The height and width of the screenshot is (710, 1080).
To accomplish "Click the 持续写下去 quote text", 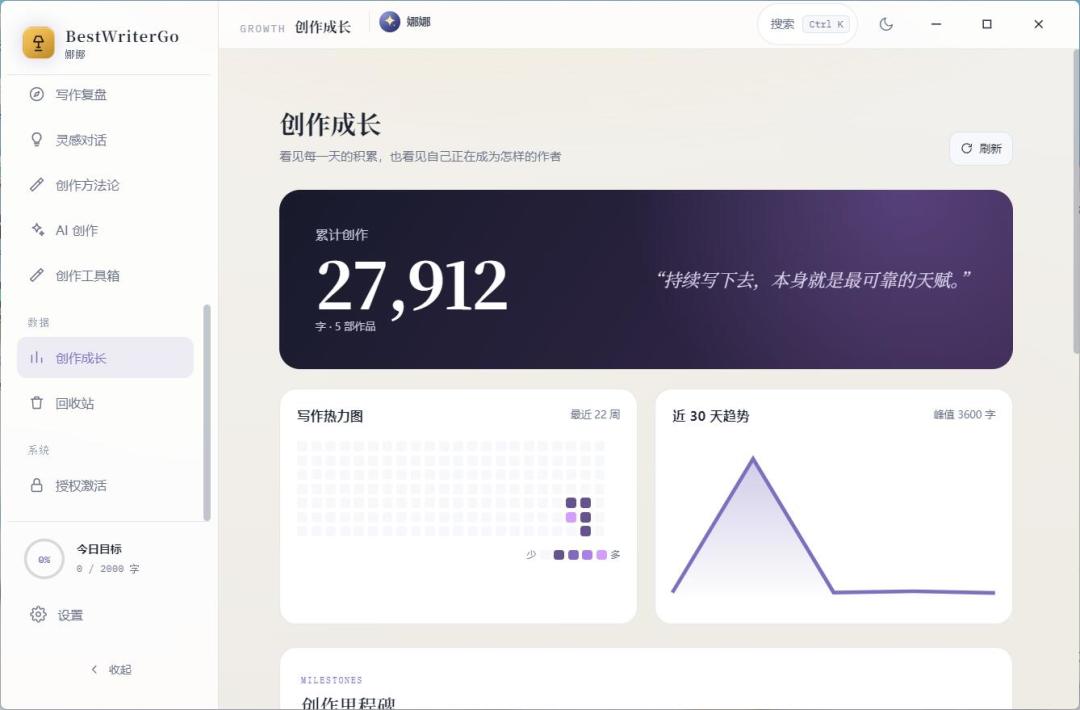I will (x=813, y=280).
